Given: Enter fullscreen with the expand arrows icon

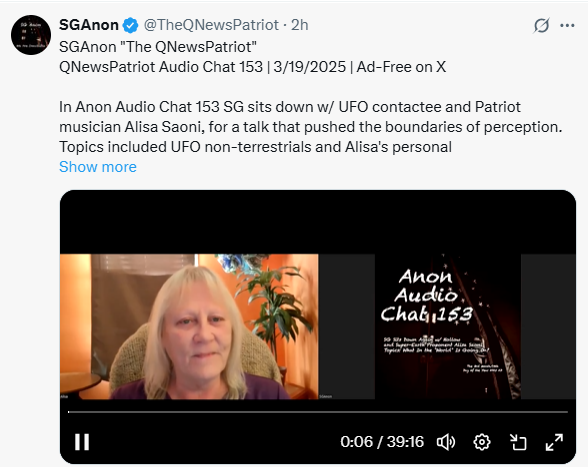Looking at the screenshot, I should tap(554, 442).
